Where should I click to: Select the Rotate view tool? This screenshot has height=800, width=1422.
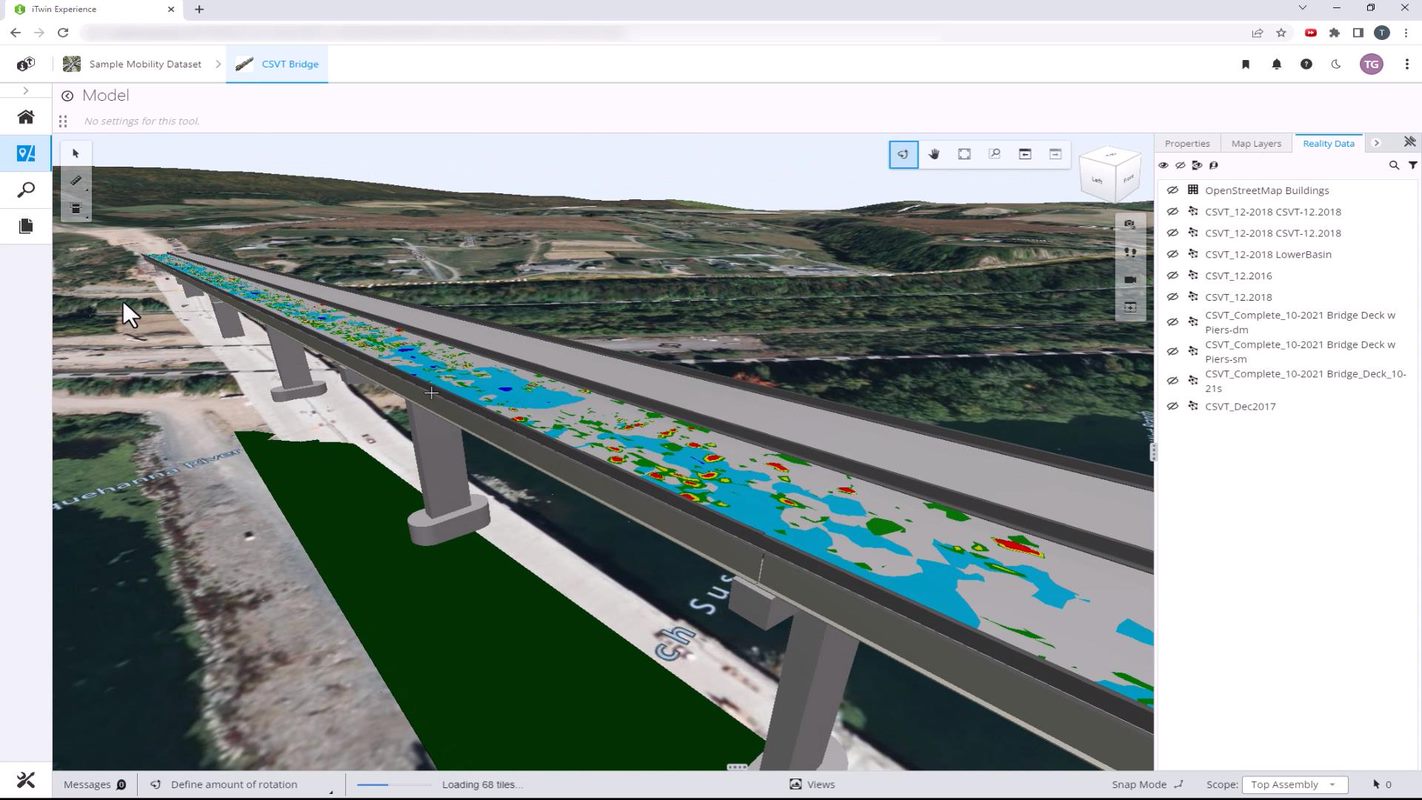point(903,154)
